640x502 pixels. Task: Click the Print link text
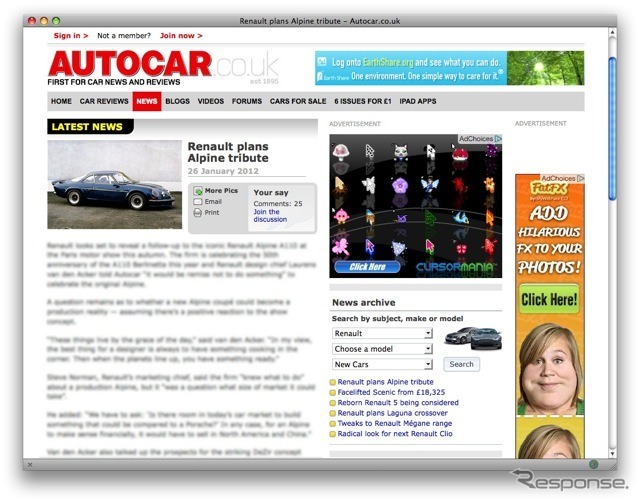(x=212, y=213)
